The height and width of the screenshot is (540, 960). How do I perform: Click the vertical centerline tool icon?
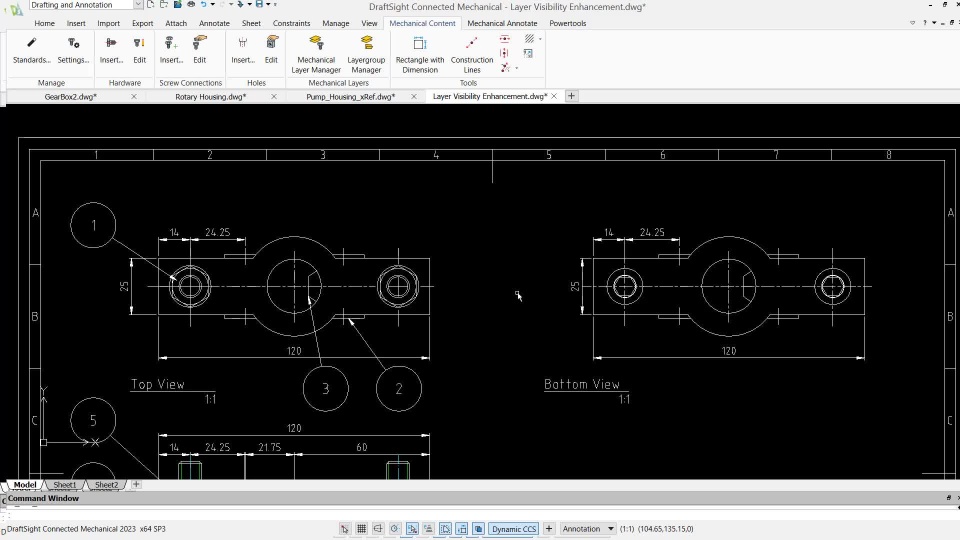[504, 53]
